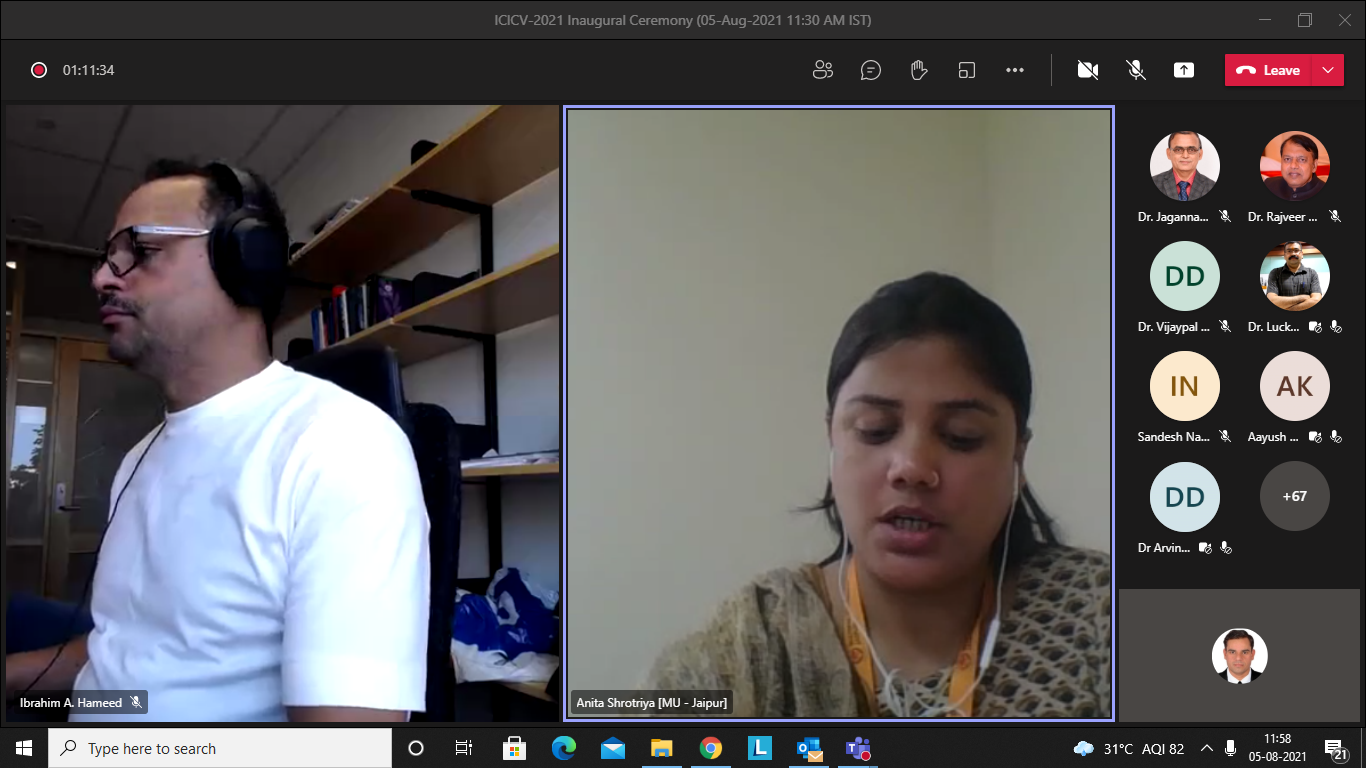Open Google Chrome from the taskbar

click(x=711, y=748)
